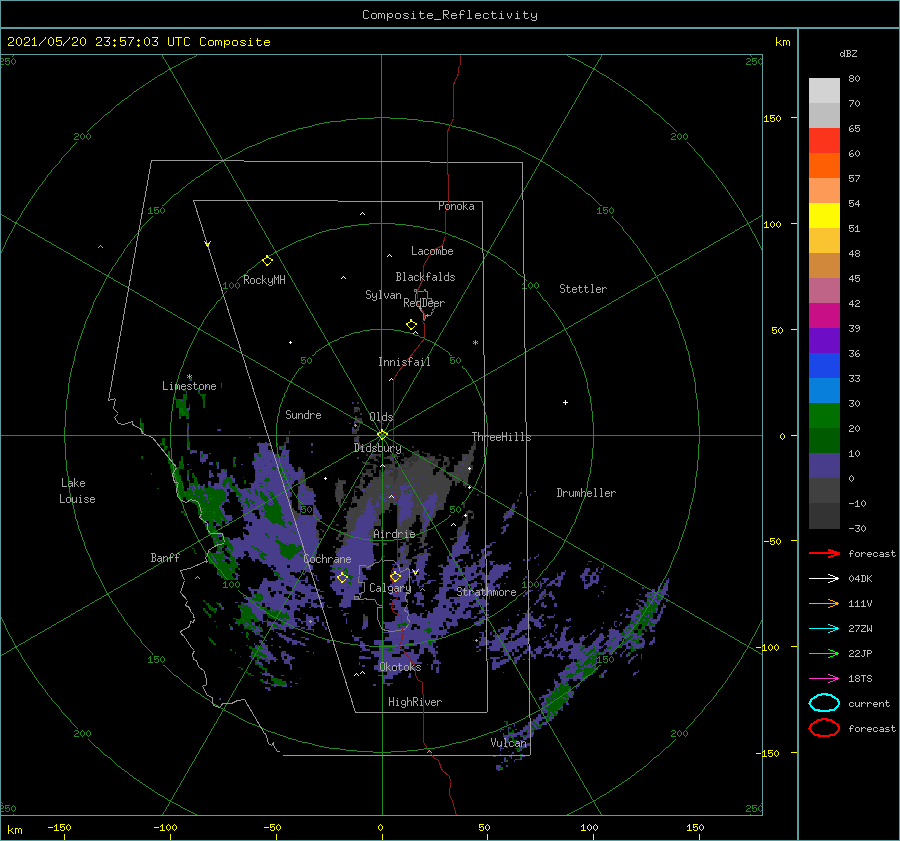Image resolution: width=900 pixels, height=841 pixels.
Task: Click the yellow 54 dBZ color swatch
Action: point(824,215)
